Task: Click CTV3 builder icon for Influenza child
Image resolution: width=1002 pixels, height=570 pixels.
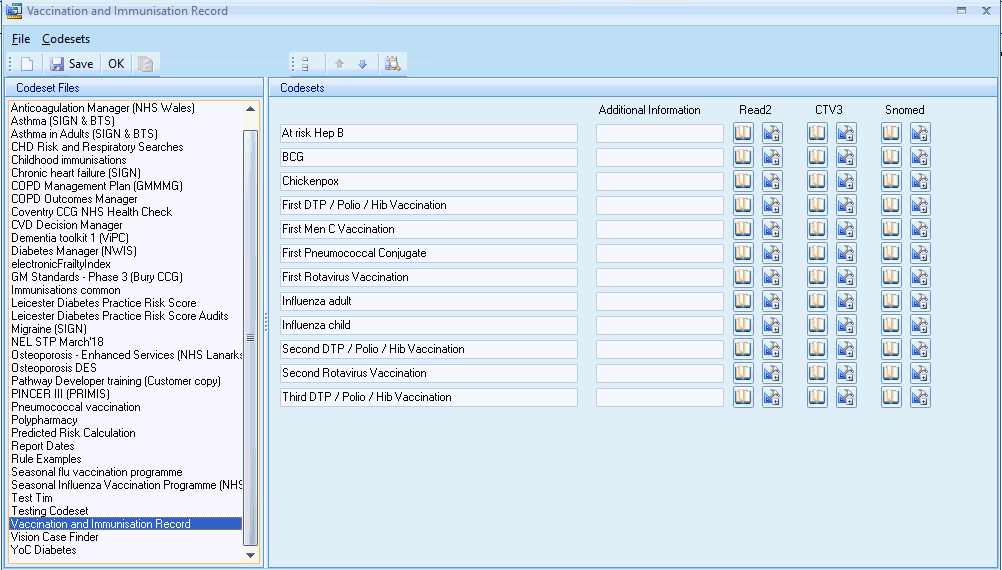Action: click(846, 325)
